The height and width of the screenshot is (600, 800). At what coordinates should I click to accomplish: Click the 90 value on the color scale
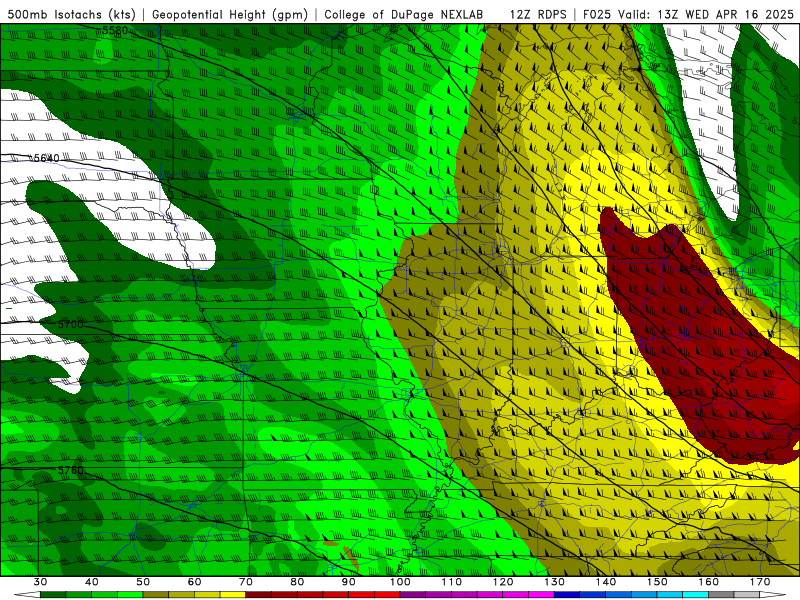tap(349, 582)
